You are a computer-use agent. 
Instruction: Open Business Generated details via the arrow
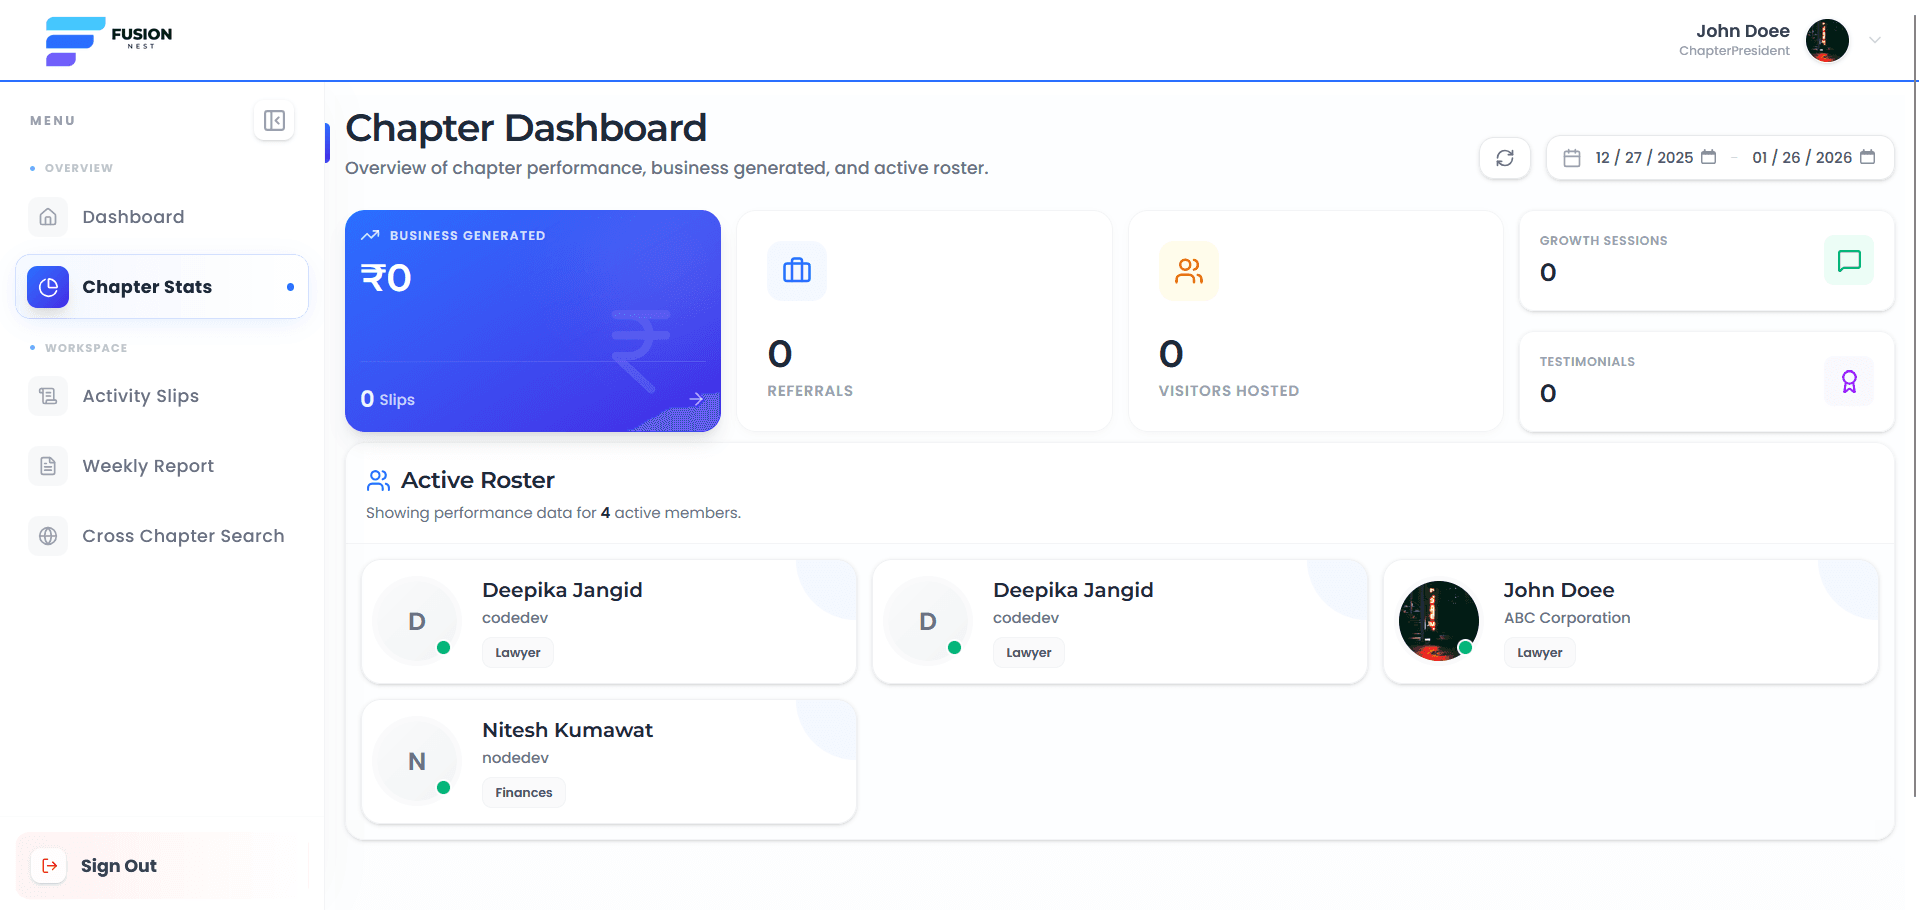pos(696,399)
